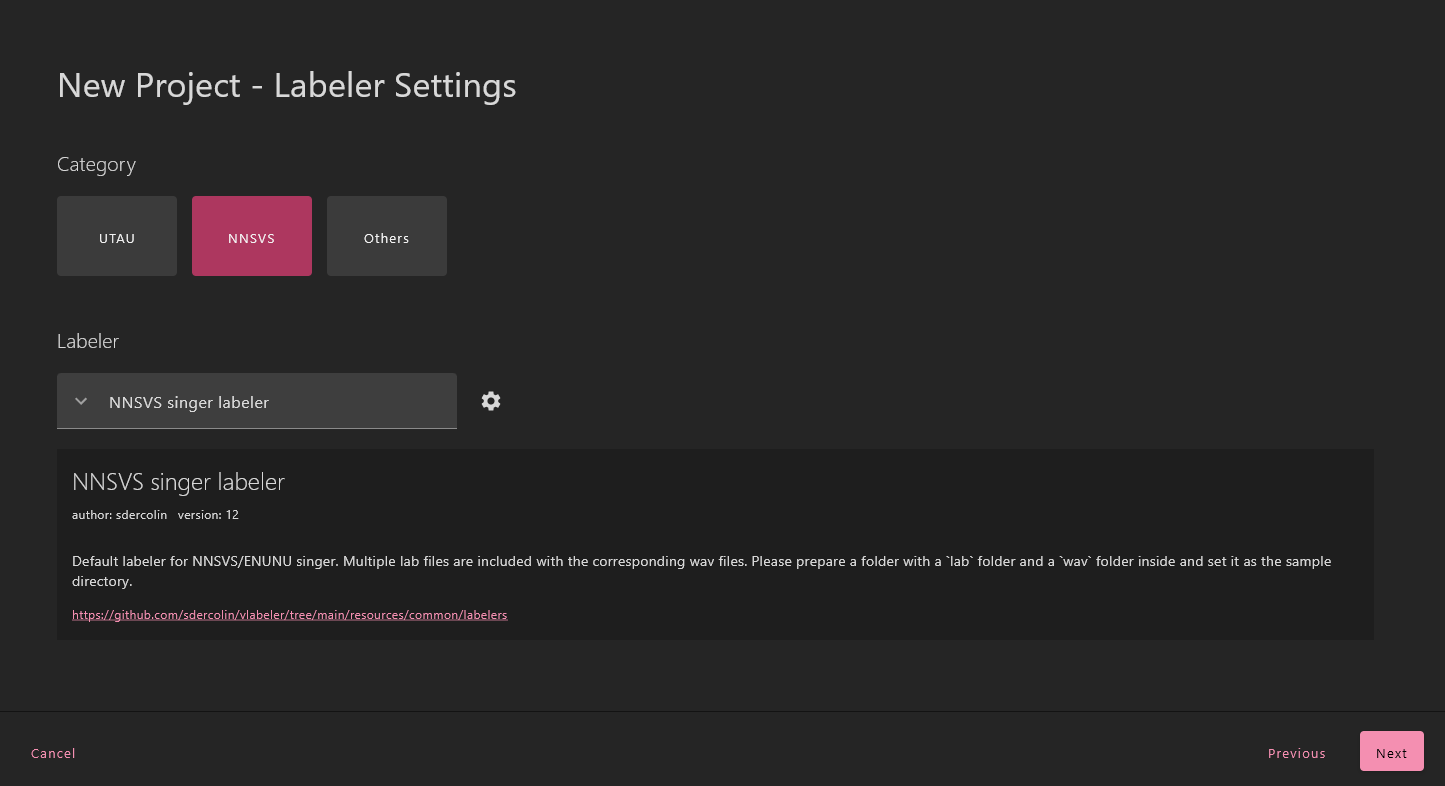
Task: Open labeler settings with the gear icon
Action: 490,401
